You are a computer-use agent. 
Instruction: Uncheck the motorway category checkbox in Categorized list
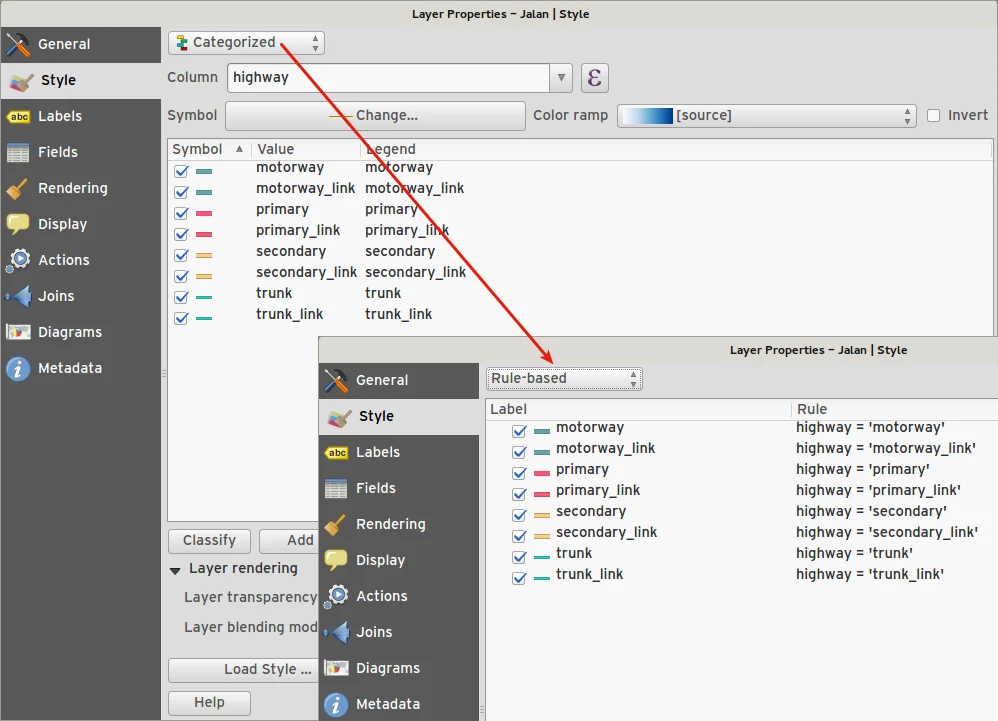181,171
